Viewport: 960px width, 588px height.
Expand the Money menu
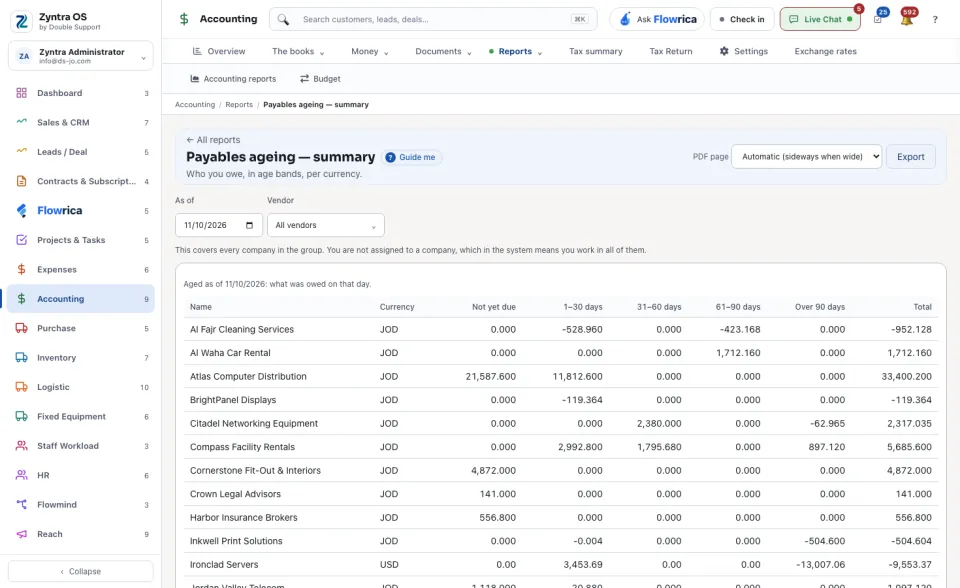370,51
